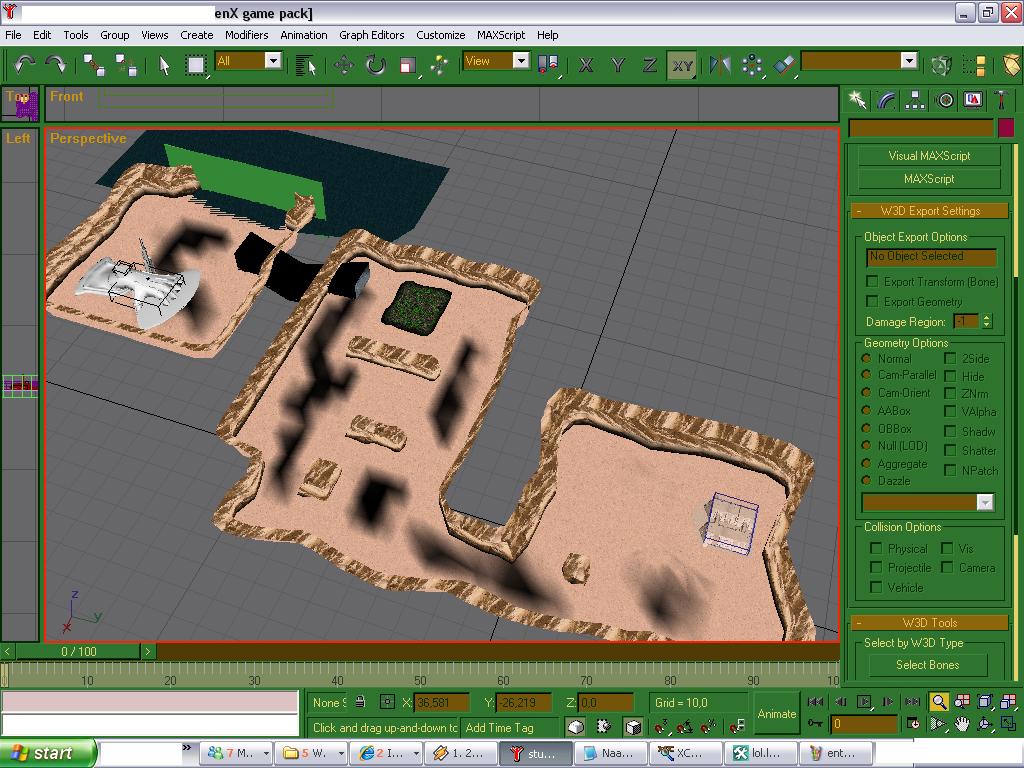The width and height of the screenshot is (1024, 768).
Task: Click the Visual MAXScript button
Action: [x=929, y=156]
